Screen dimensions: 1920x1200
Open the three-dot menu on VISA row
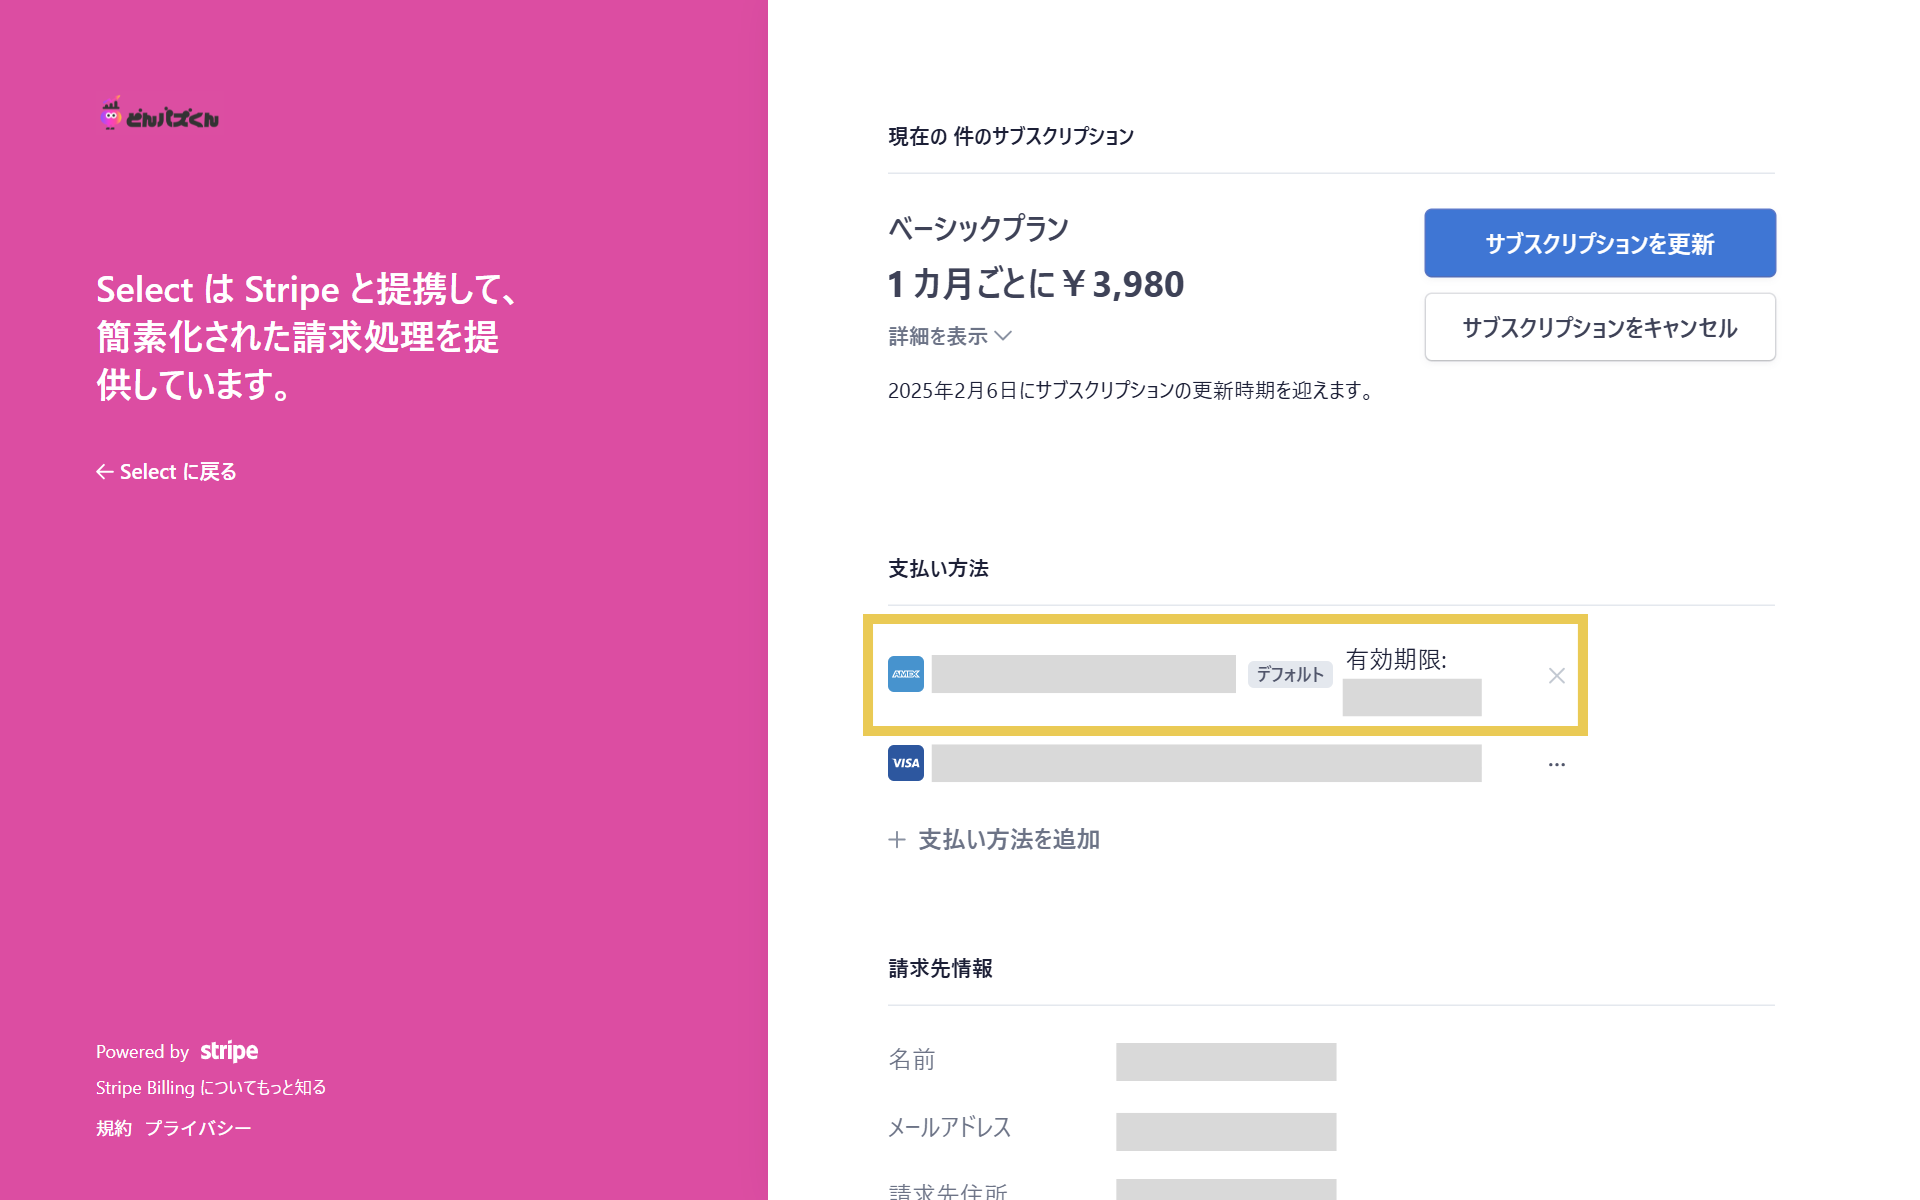pos(1556,764)
